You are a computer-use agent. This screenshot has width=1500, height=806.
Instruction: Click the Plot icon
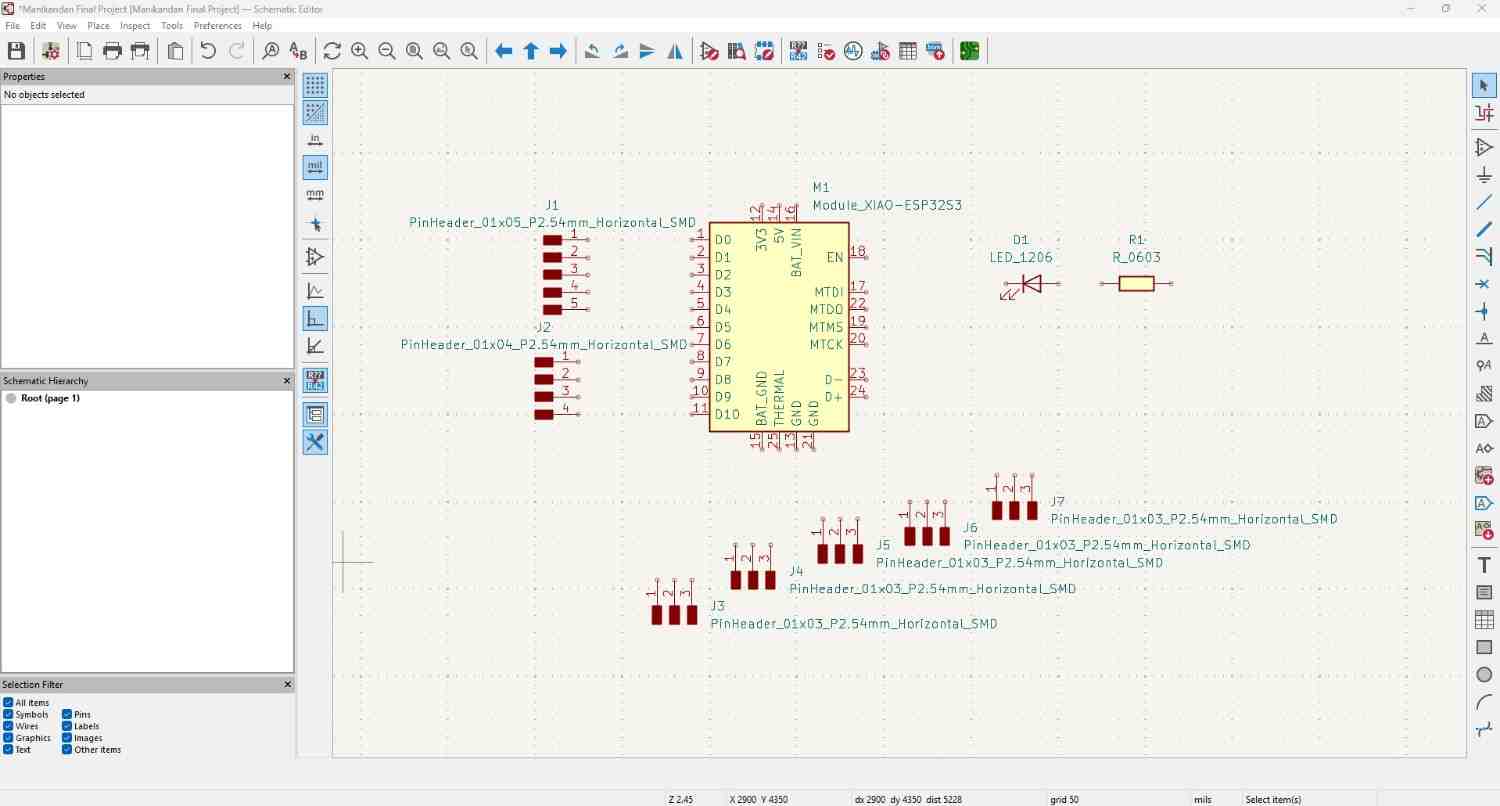pos(140,51)
